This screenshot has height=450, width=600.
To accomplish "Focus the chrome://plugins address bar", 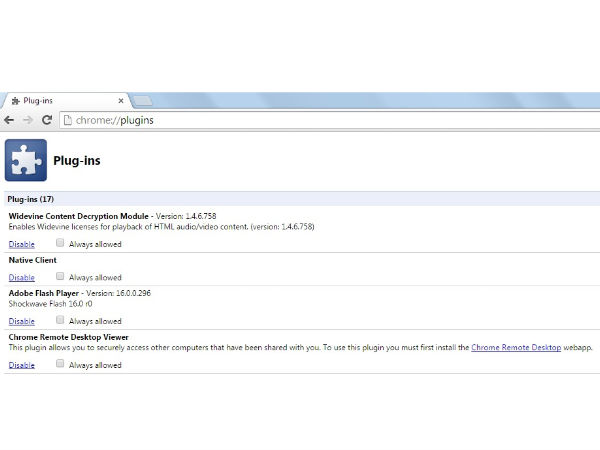I will coord(300,120).
